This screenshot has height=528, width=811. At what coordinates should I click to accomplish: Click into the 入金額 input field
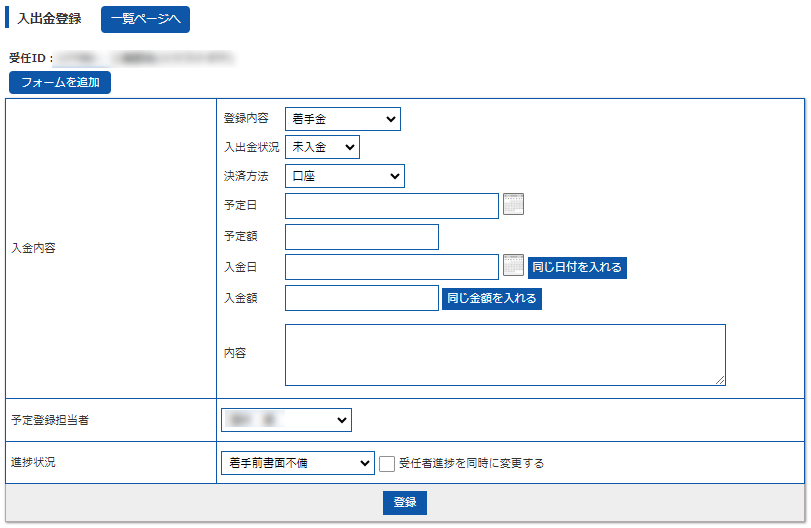pyautogui.click(x=361, y=298)
